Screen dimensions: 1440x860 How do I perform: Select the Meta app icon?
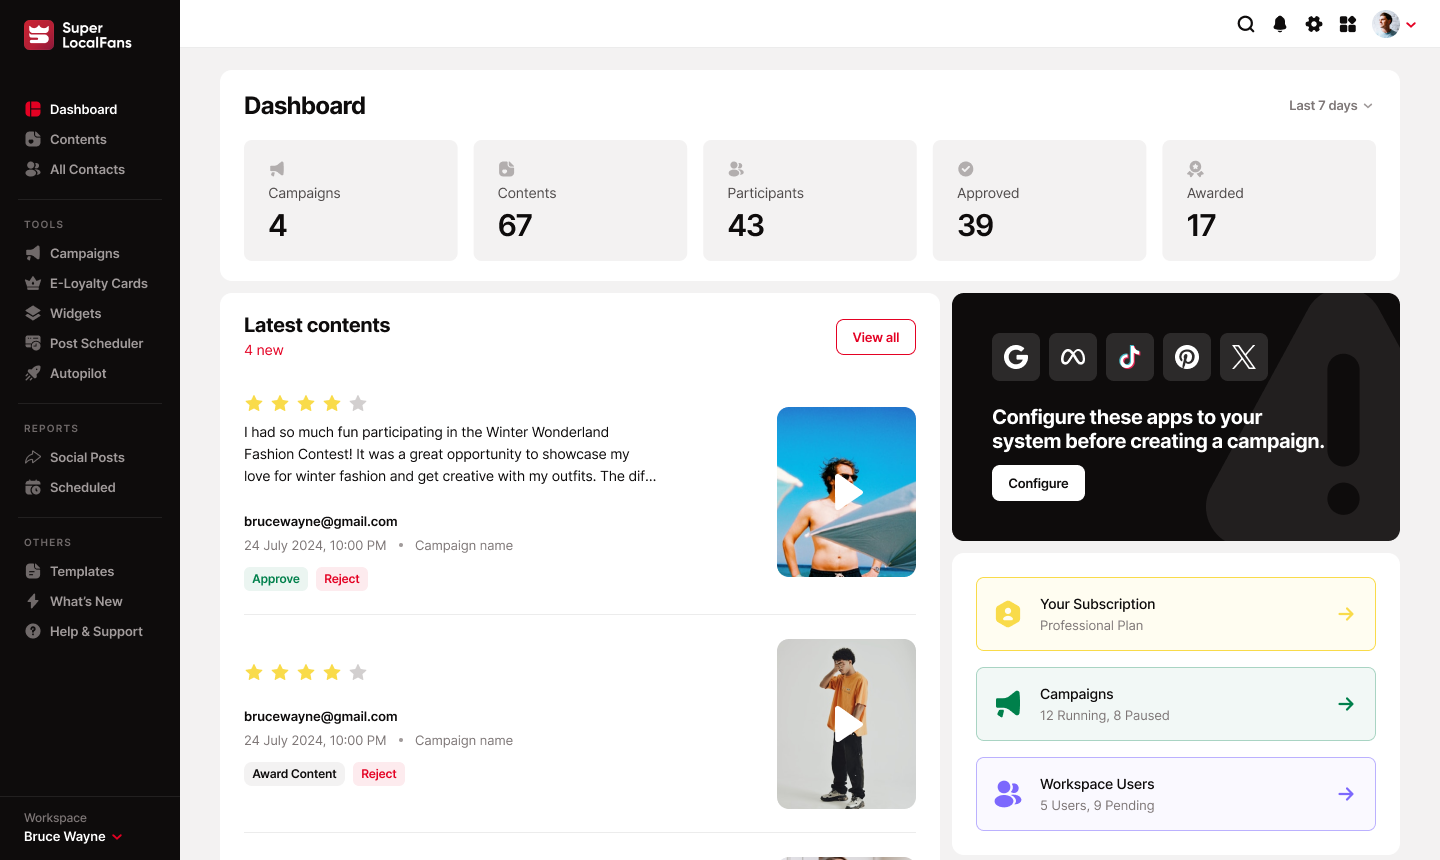[1073, 357]
